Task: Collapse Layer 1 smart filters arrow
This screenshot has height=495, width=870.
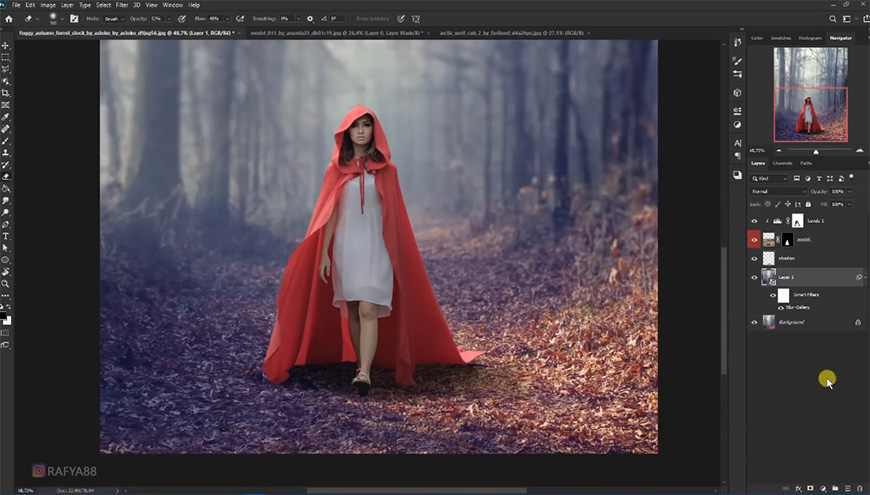Action: point(866,277)
